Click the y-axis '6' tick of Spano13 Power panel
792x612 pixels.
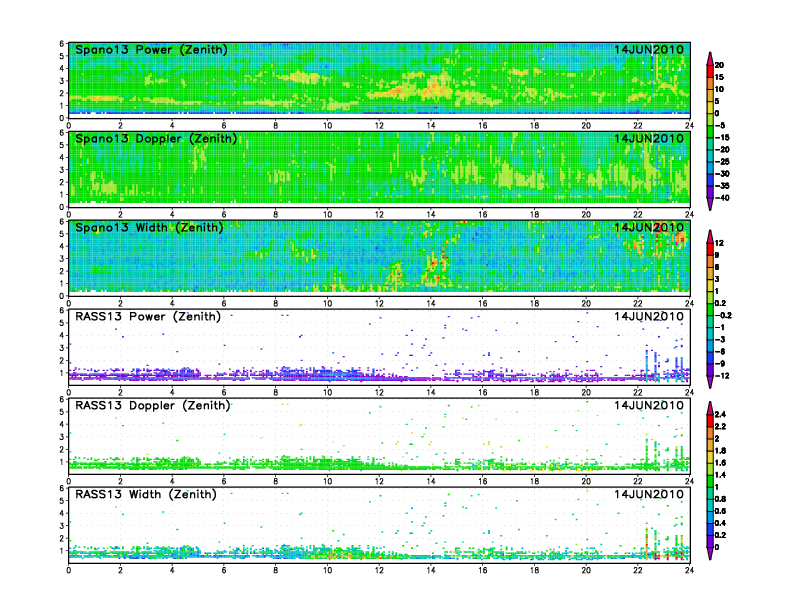(62, 43)
